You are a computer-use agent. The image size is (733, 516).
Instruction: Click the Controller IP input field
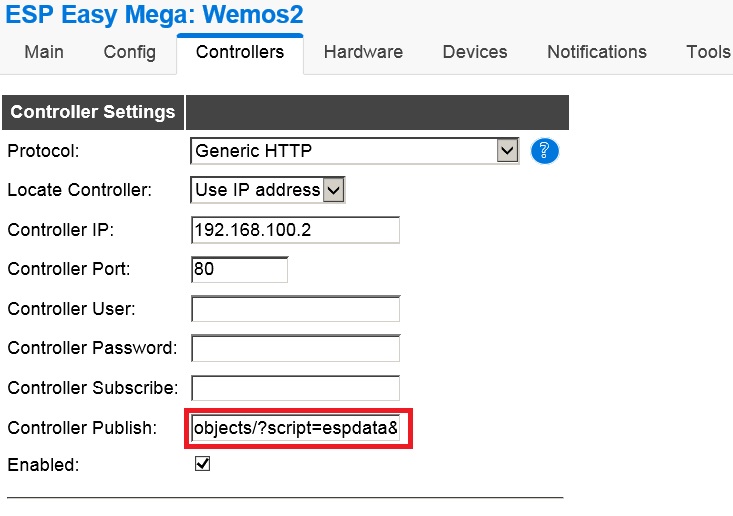(x=295, y=230)
